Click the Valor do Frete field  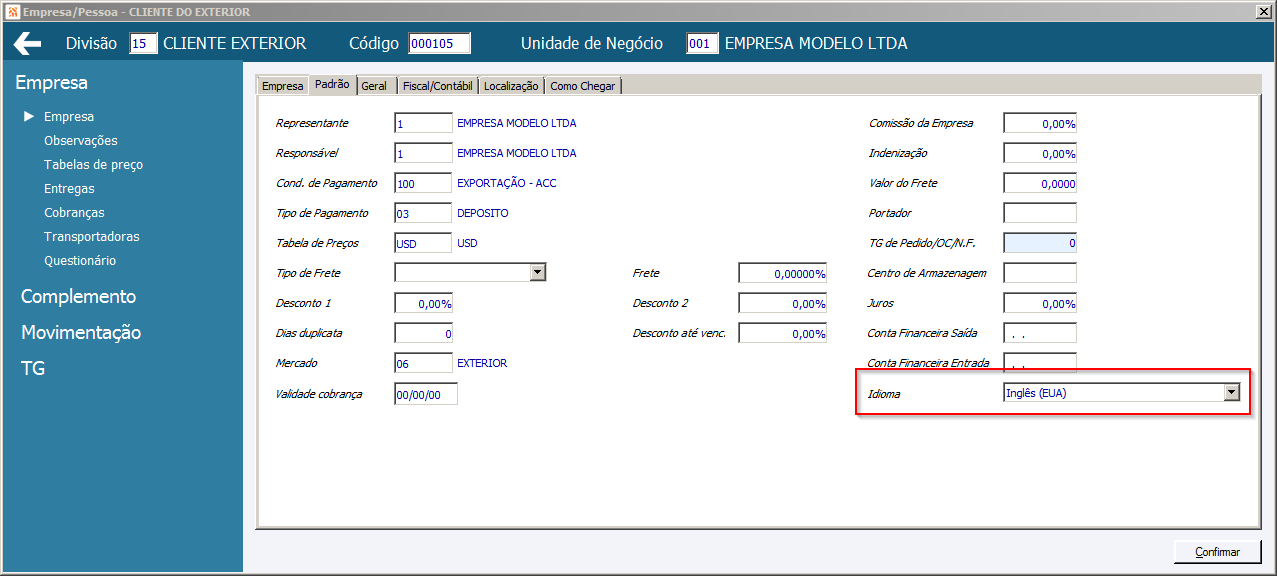(1040, 184)
